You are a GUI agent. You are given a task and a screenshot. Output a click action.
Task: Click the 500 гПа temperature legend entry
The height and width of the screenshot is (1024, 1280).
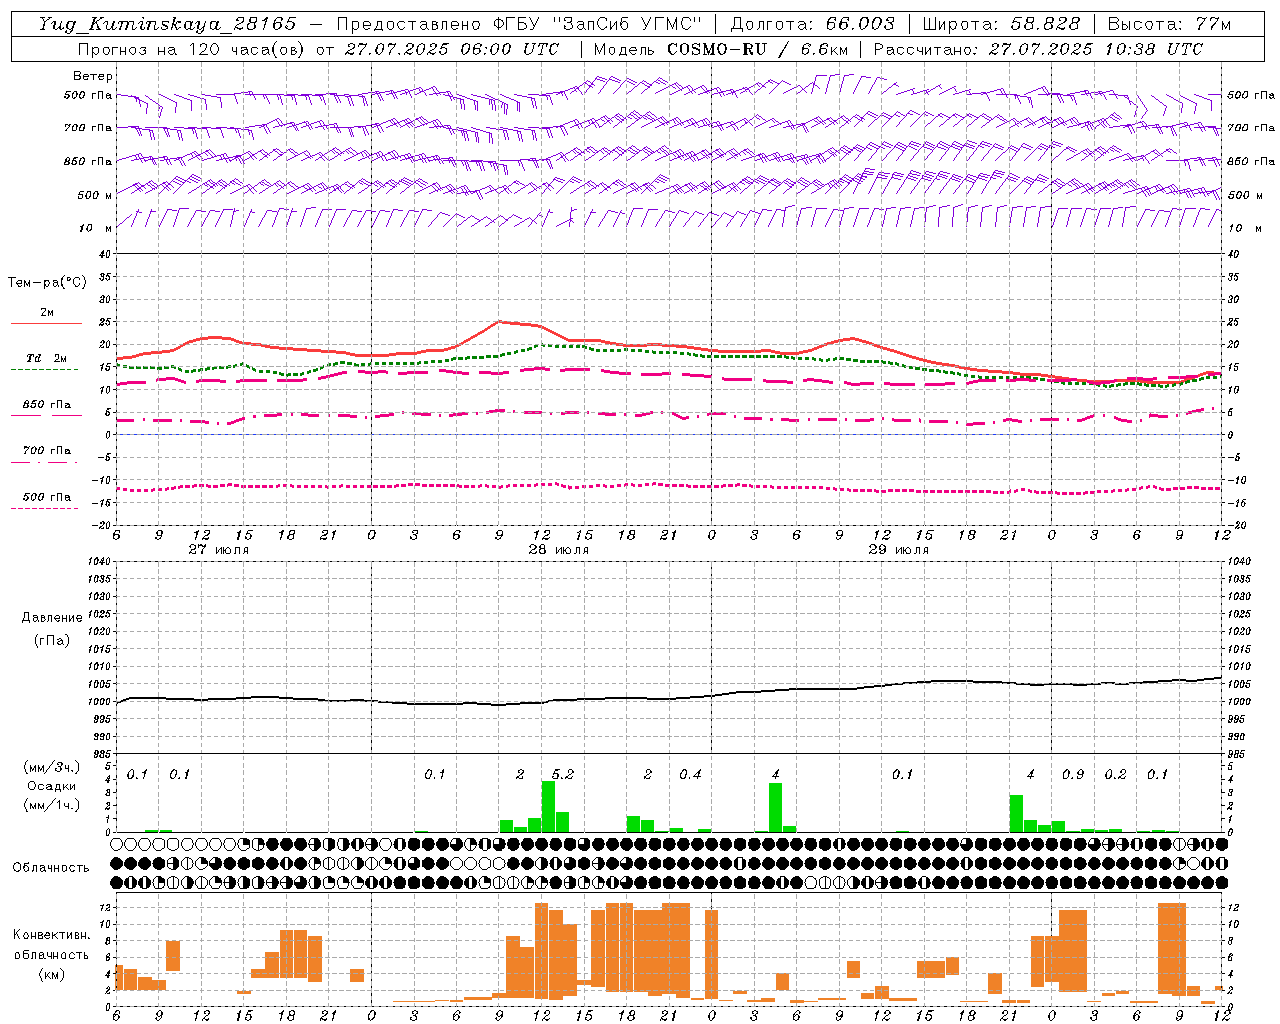click(47, 497)
